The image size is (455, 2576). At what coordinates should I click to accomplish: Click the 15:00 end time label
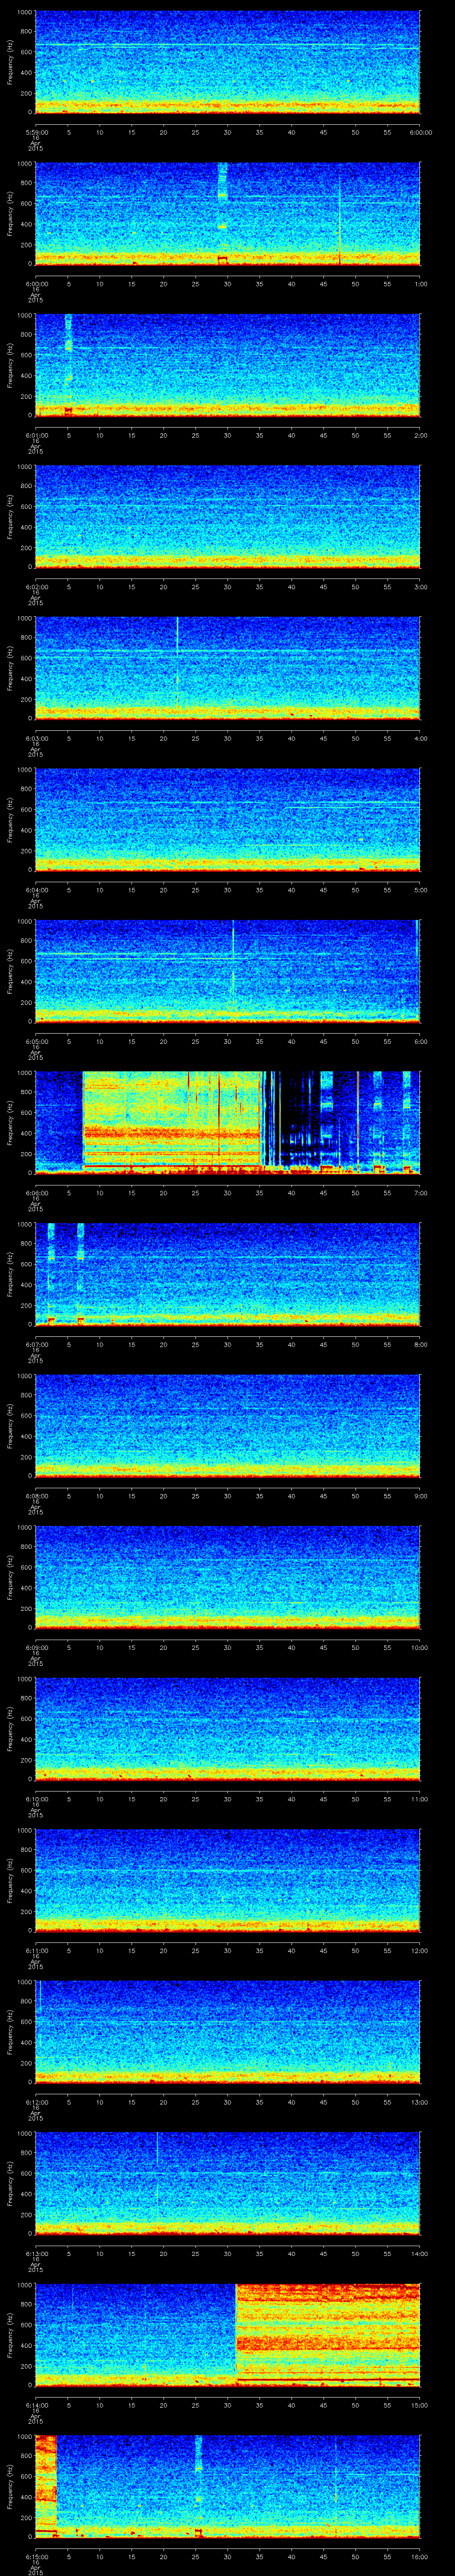[x=420, y=2404]
